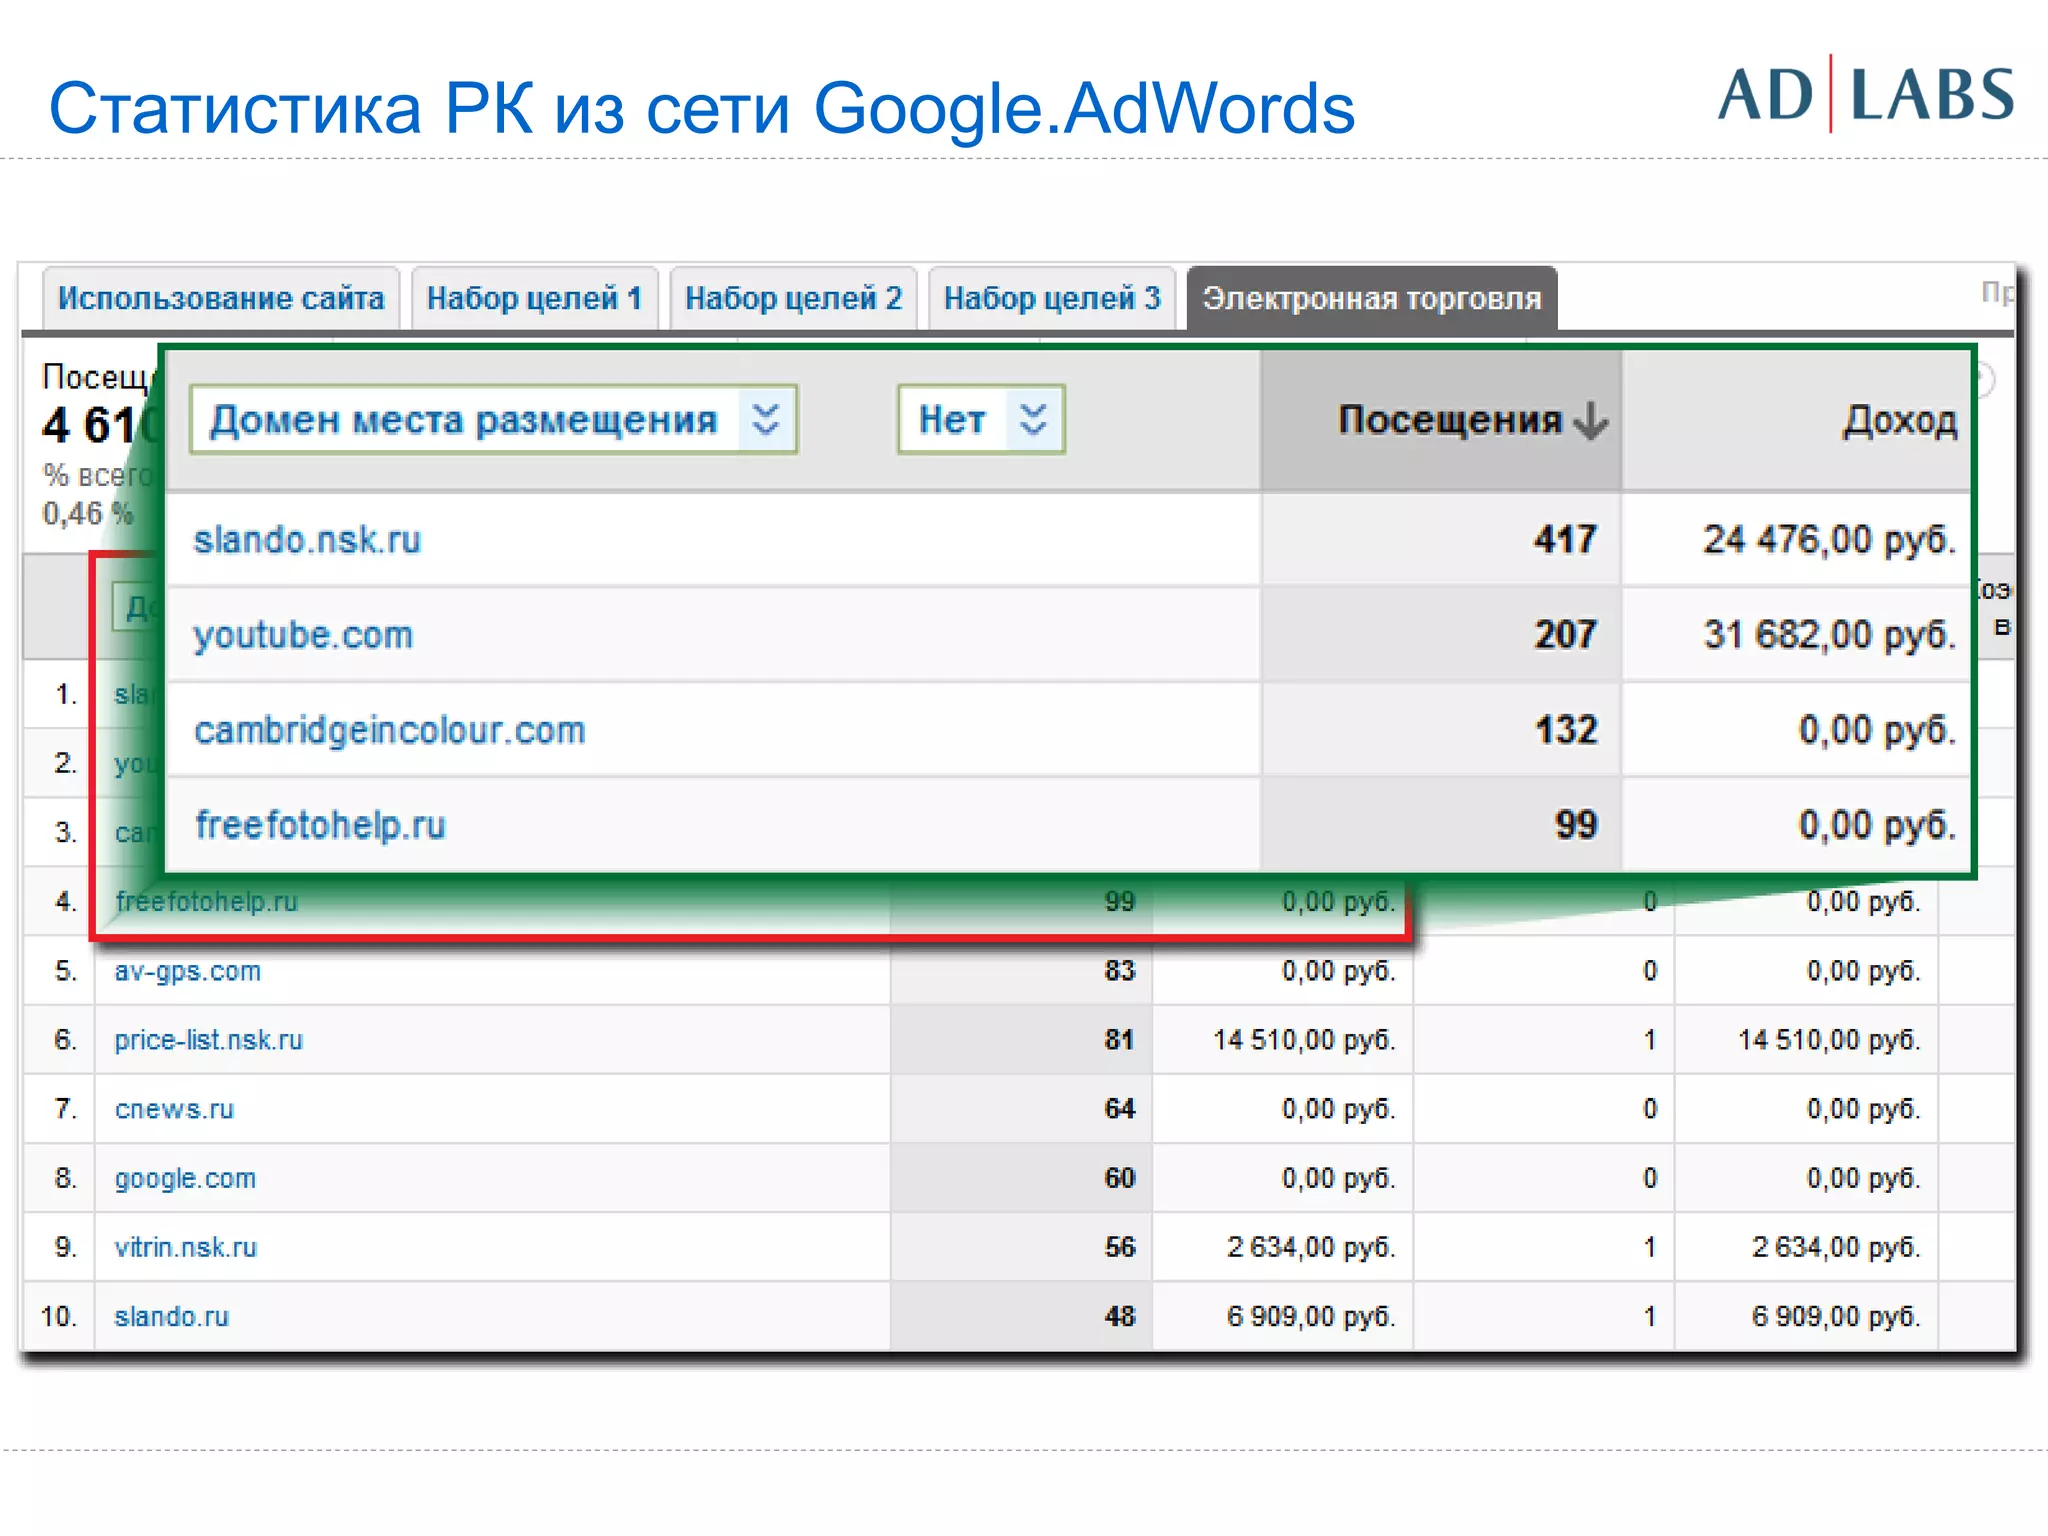Open the Нет secondary dimension dropdown
Image resolution: width=2048 pixels, height=1536 pixels.
[981, 420]
